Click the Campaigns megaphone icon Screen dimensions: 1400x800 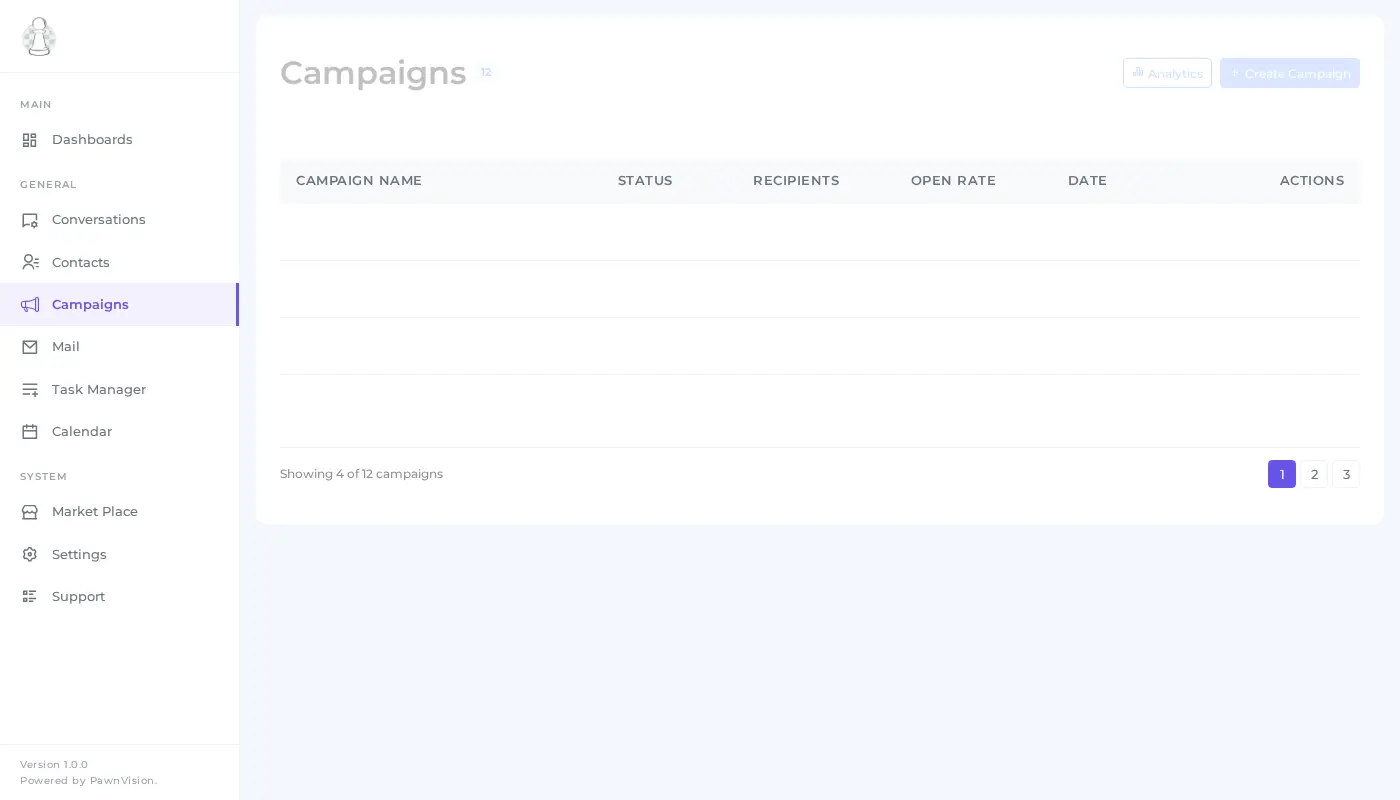(x=30, y=304)
